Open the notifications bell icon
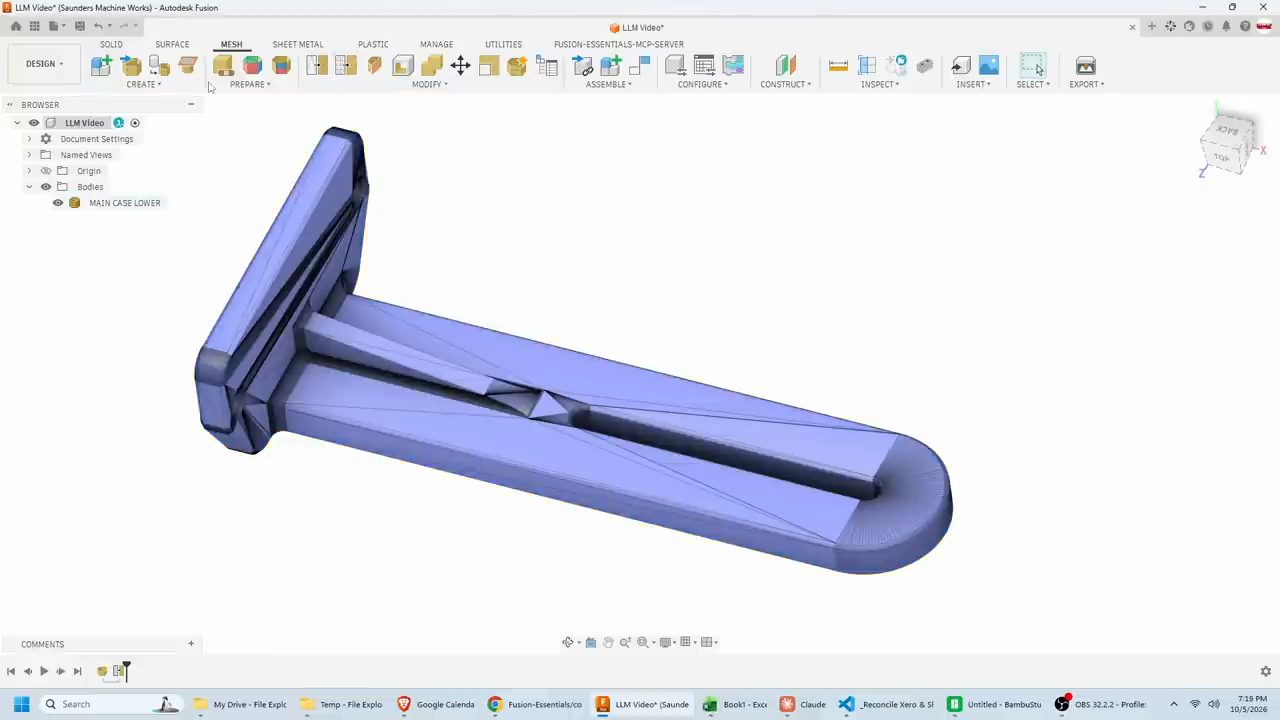Screen dimensions: 1280x720 [1226, 26]
